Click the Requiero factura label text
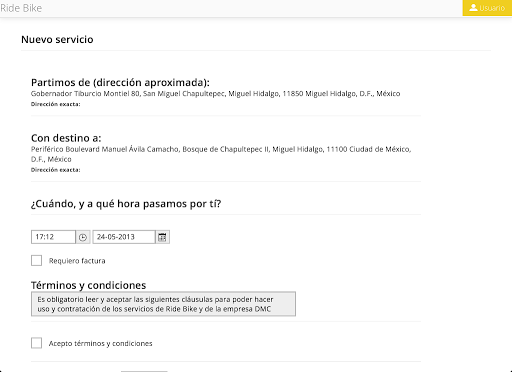The height and width of the screenshot is (372, 512). coord(77,261)
